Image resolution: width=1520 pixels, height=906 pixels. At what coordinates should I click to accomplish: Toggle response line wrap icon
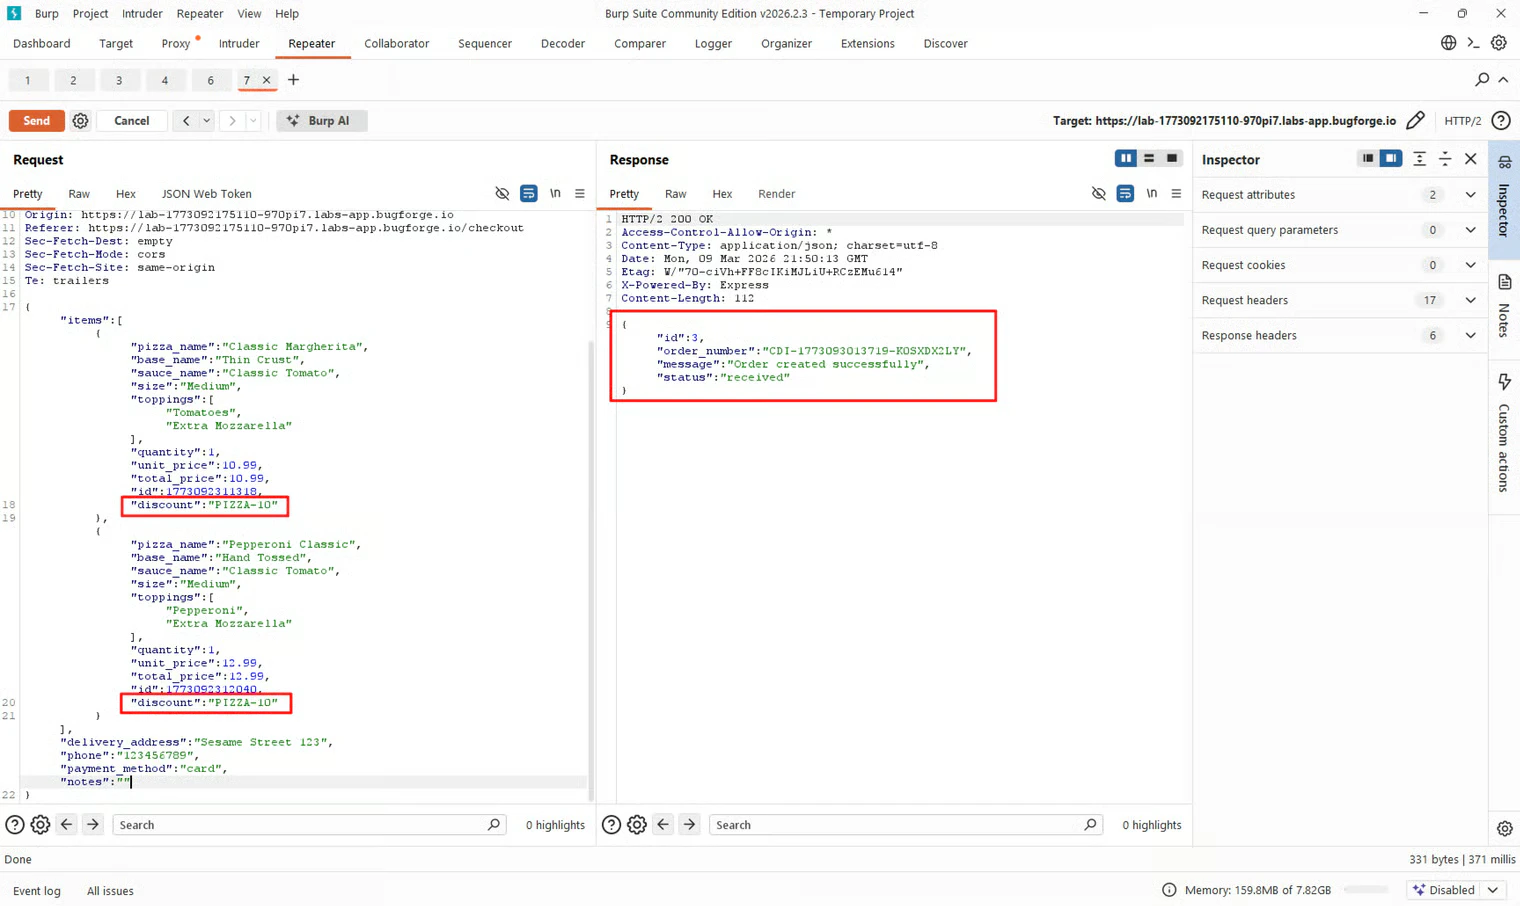tap(1125, 194)
